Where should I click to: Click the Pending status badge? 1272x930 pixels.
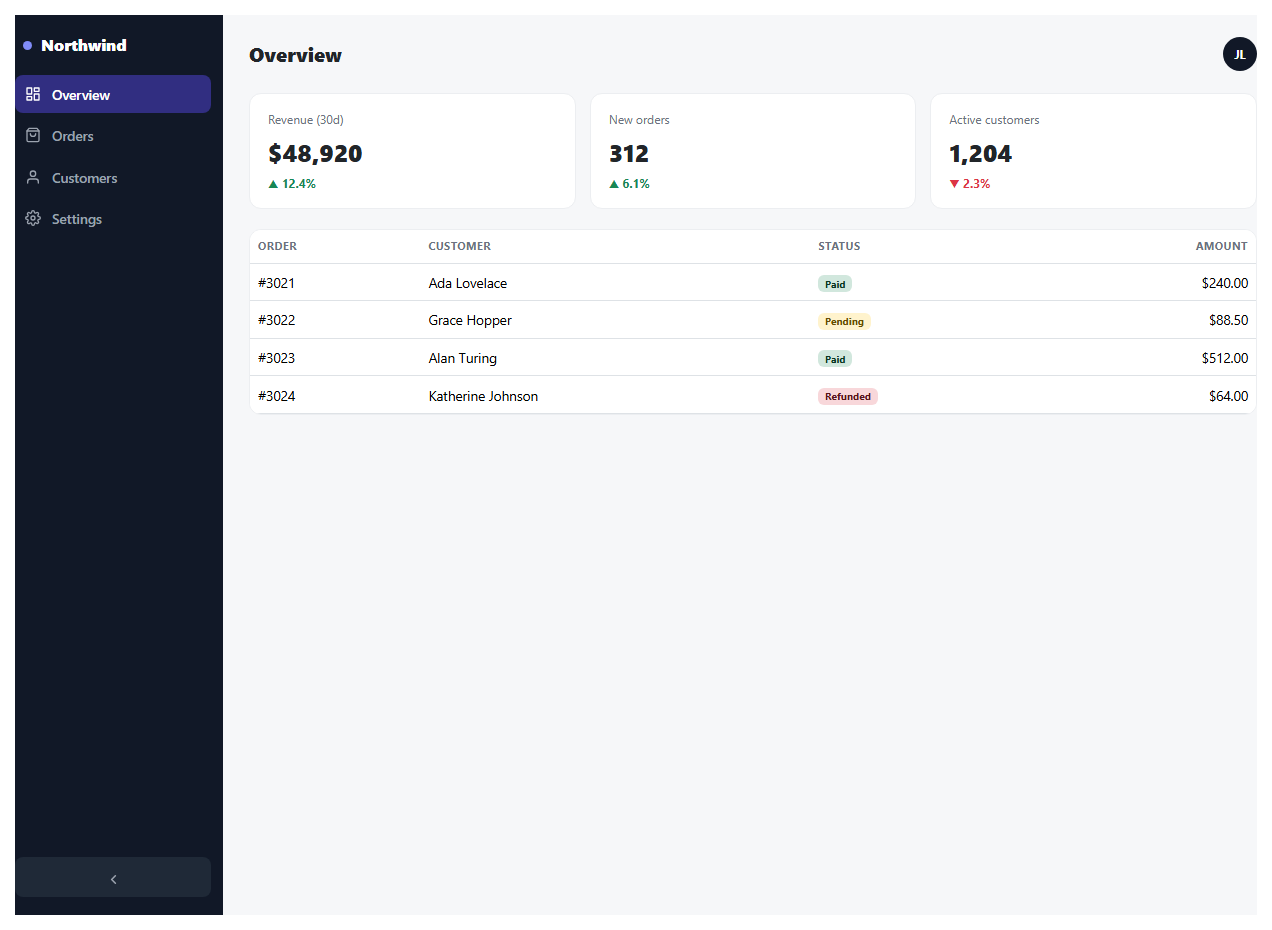(x=844, y=321)
